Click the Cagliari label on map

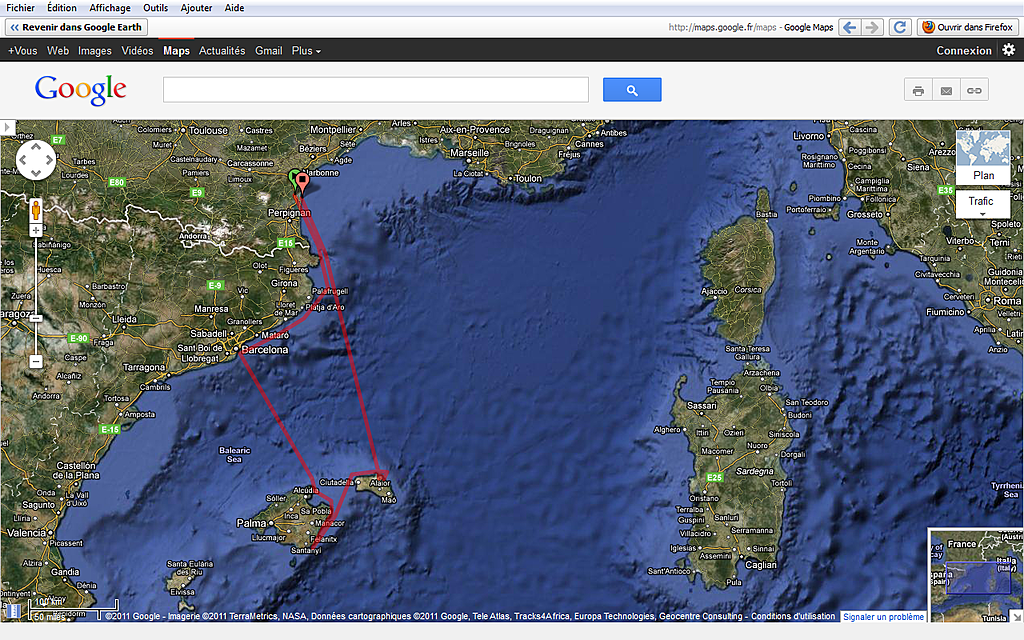pos(761,565)
